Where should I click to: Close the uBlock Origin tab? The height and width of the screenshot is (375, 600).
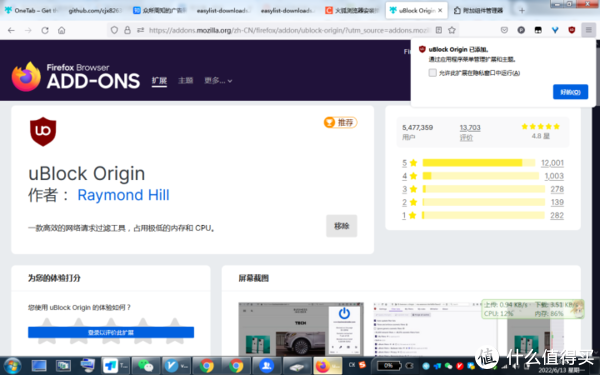point(440,10)
